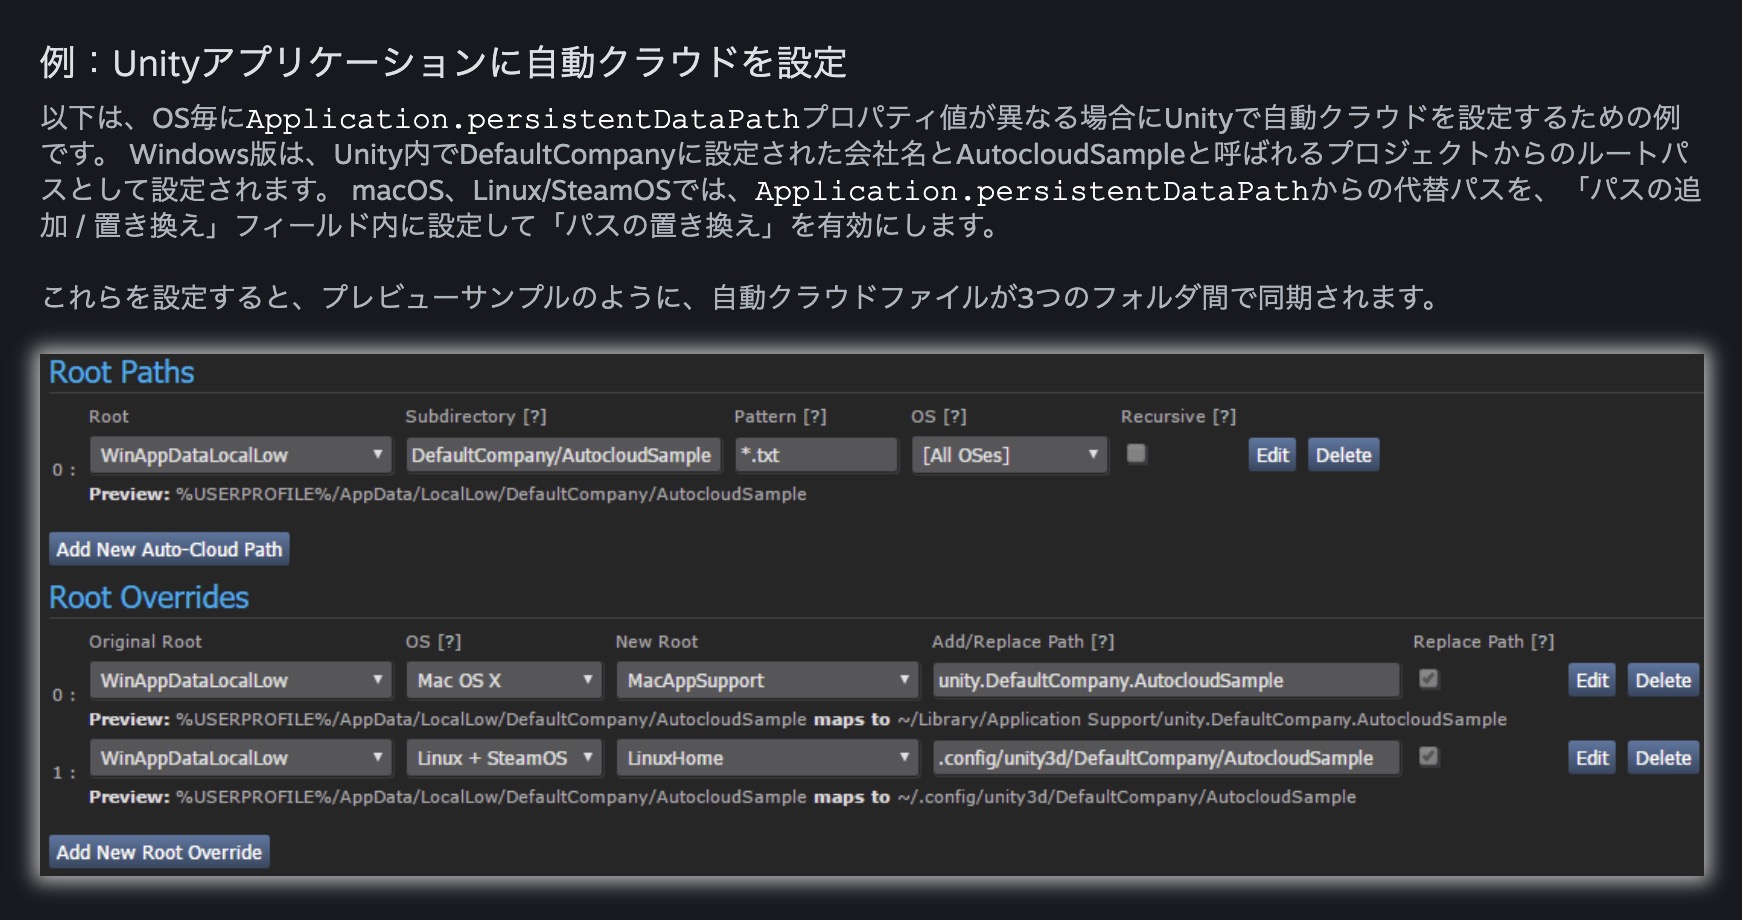Toggle Replace Path checkbox in the Mac OS X row
The height and width of the screenshot is (920, 1742).
click(1429, 679)
